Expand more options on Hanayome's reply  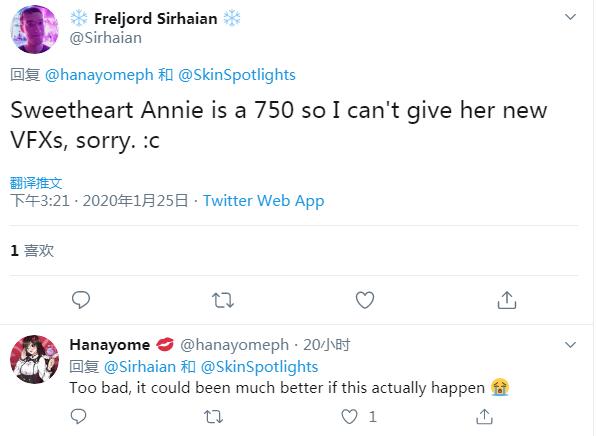[570, 345]
